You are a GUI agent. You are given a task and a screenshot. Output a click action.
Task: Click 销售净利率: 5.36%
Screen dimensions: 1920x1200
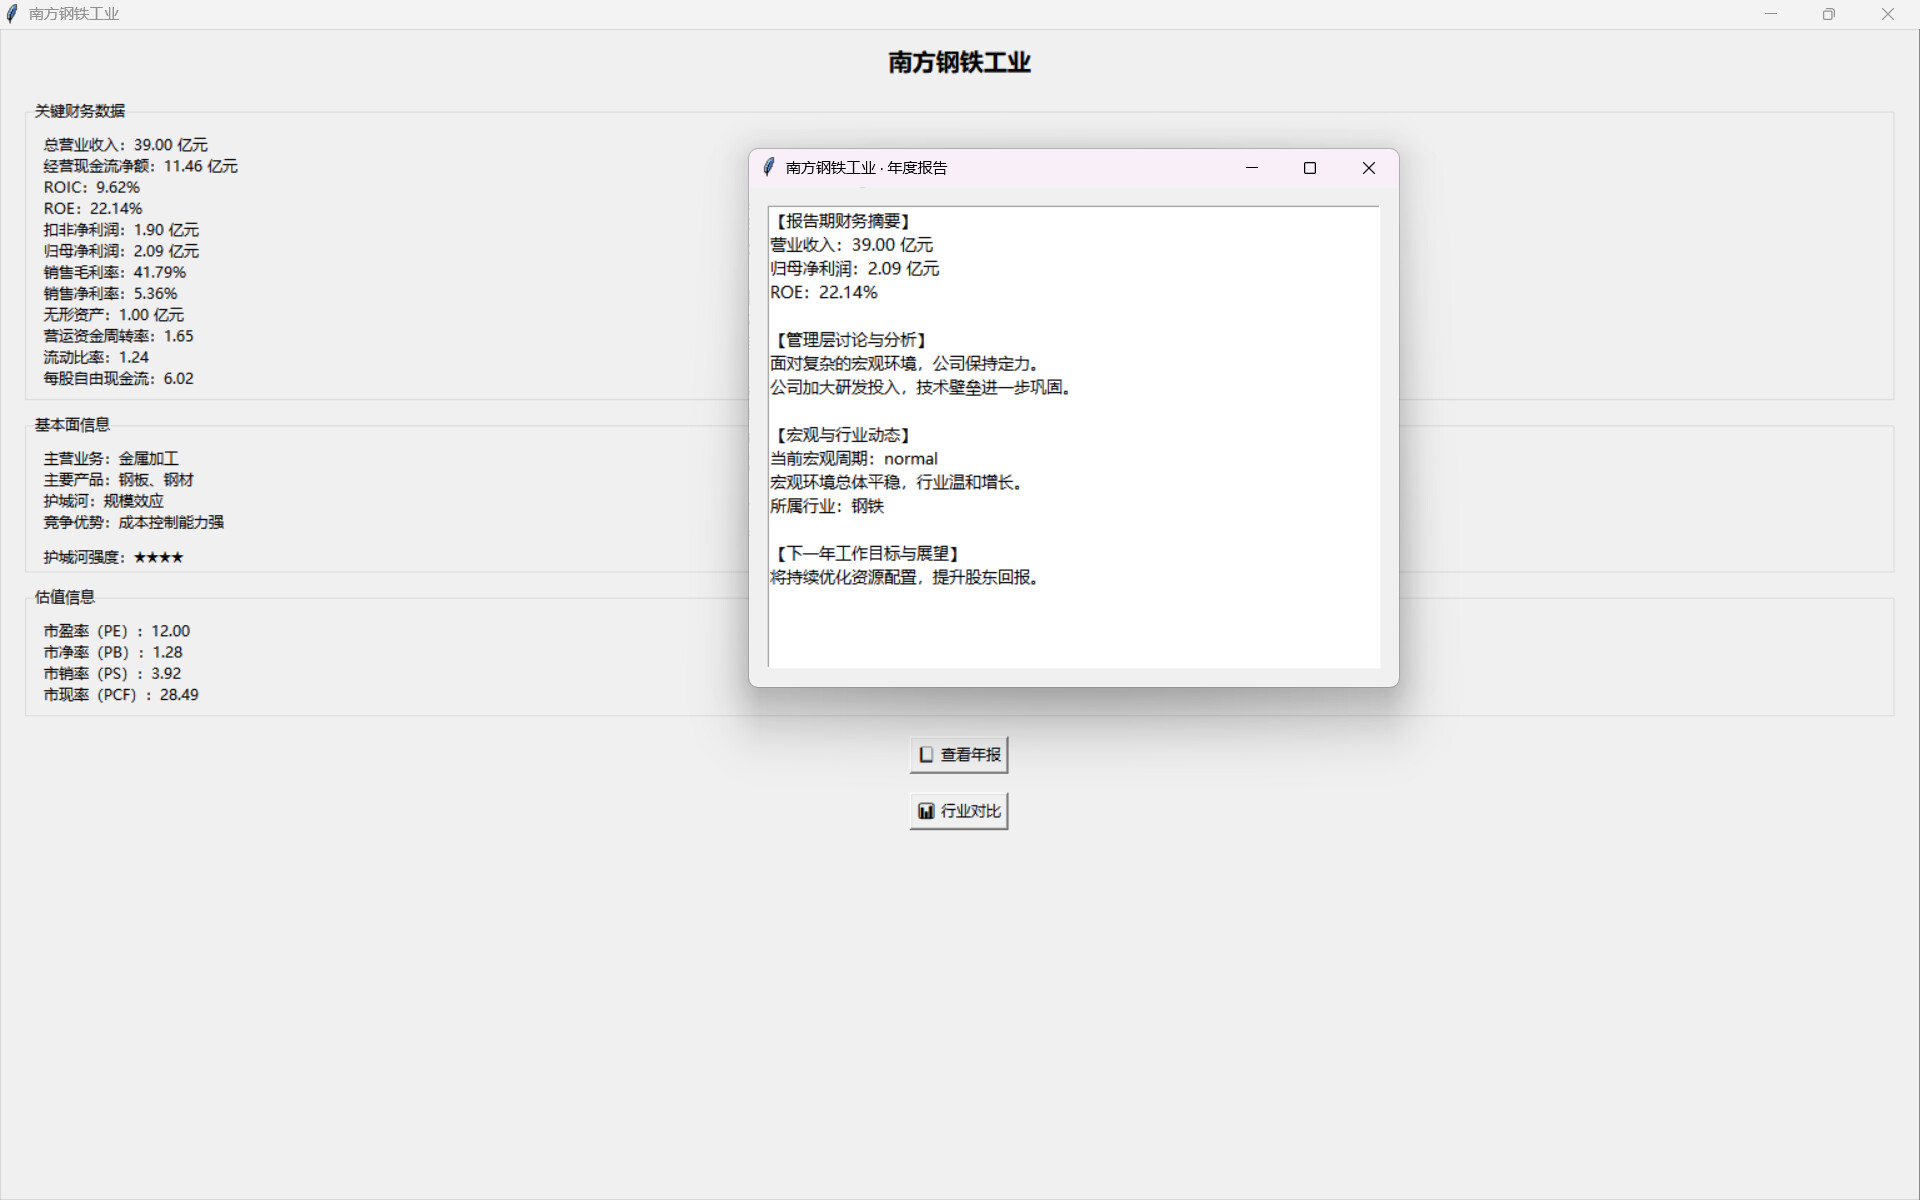110,294
